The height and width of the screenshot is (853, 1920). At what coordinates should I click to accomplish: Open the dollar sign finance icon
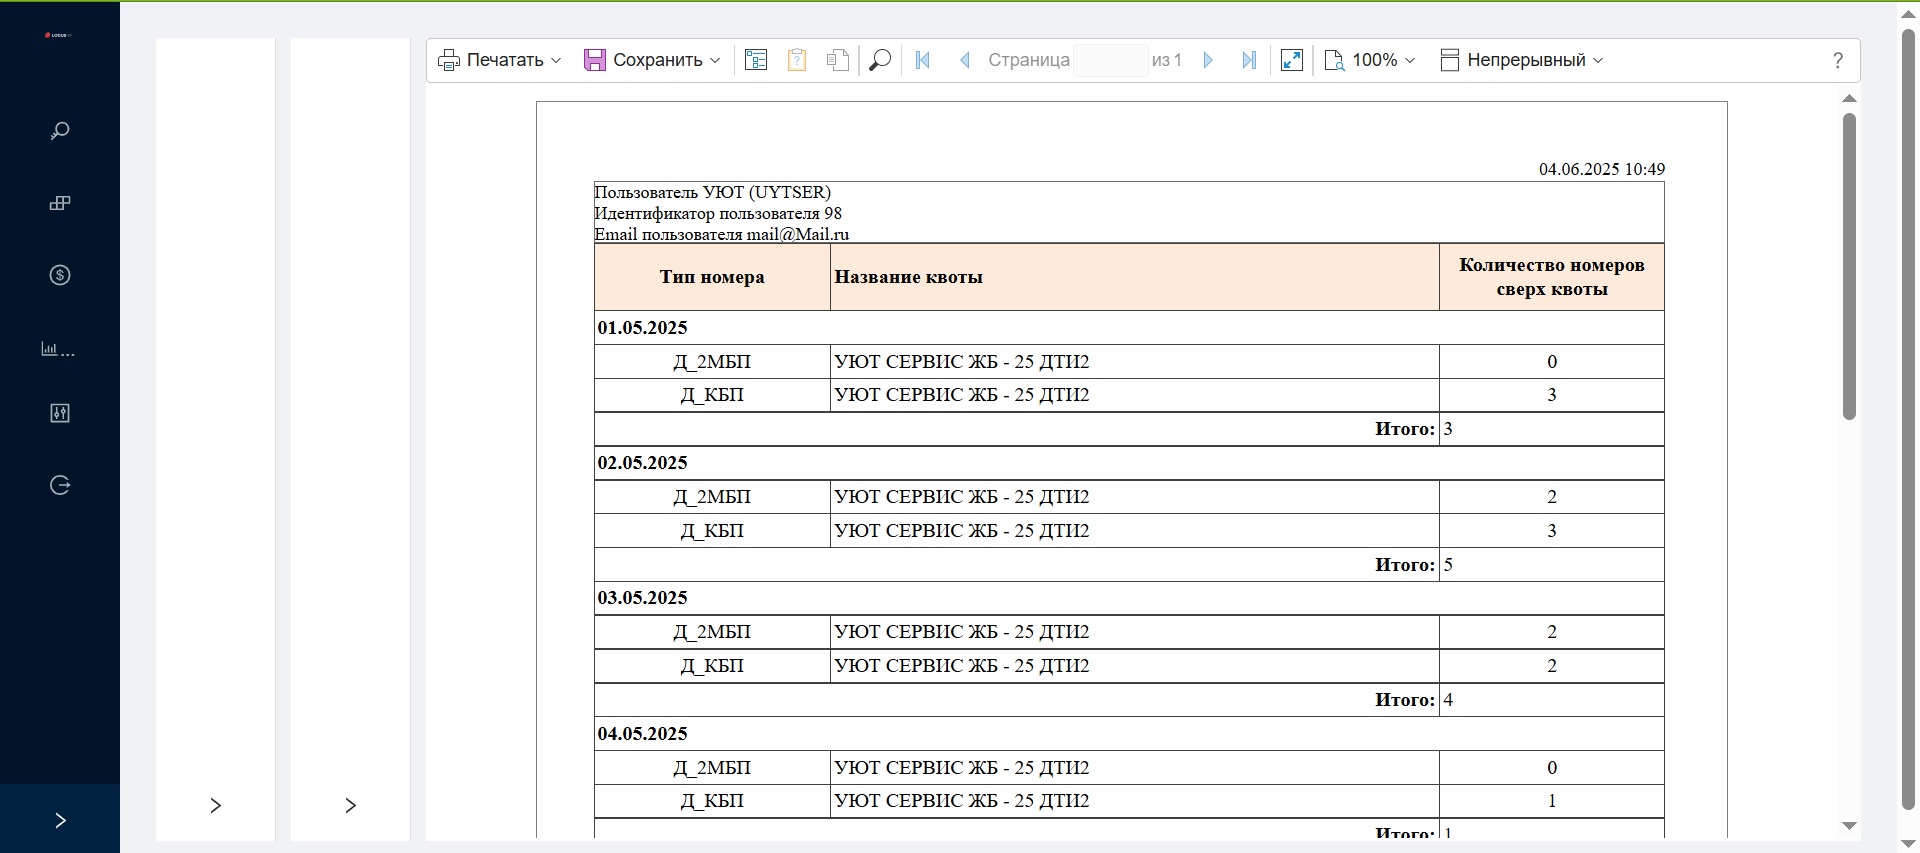(60, 276)
